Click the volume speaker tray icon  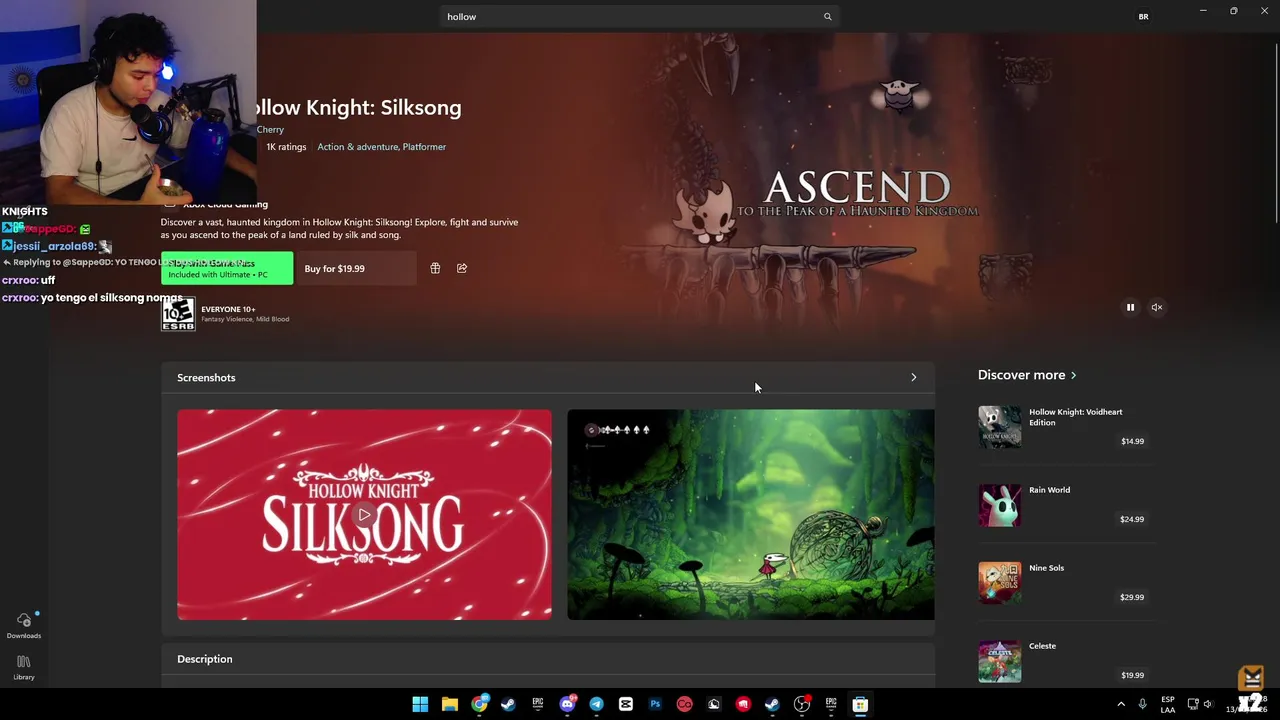click(1207, 704)
